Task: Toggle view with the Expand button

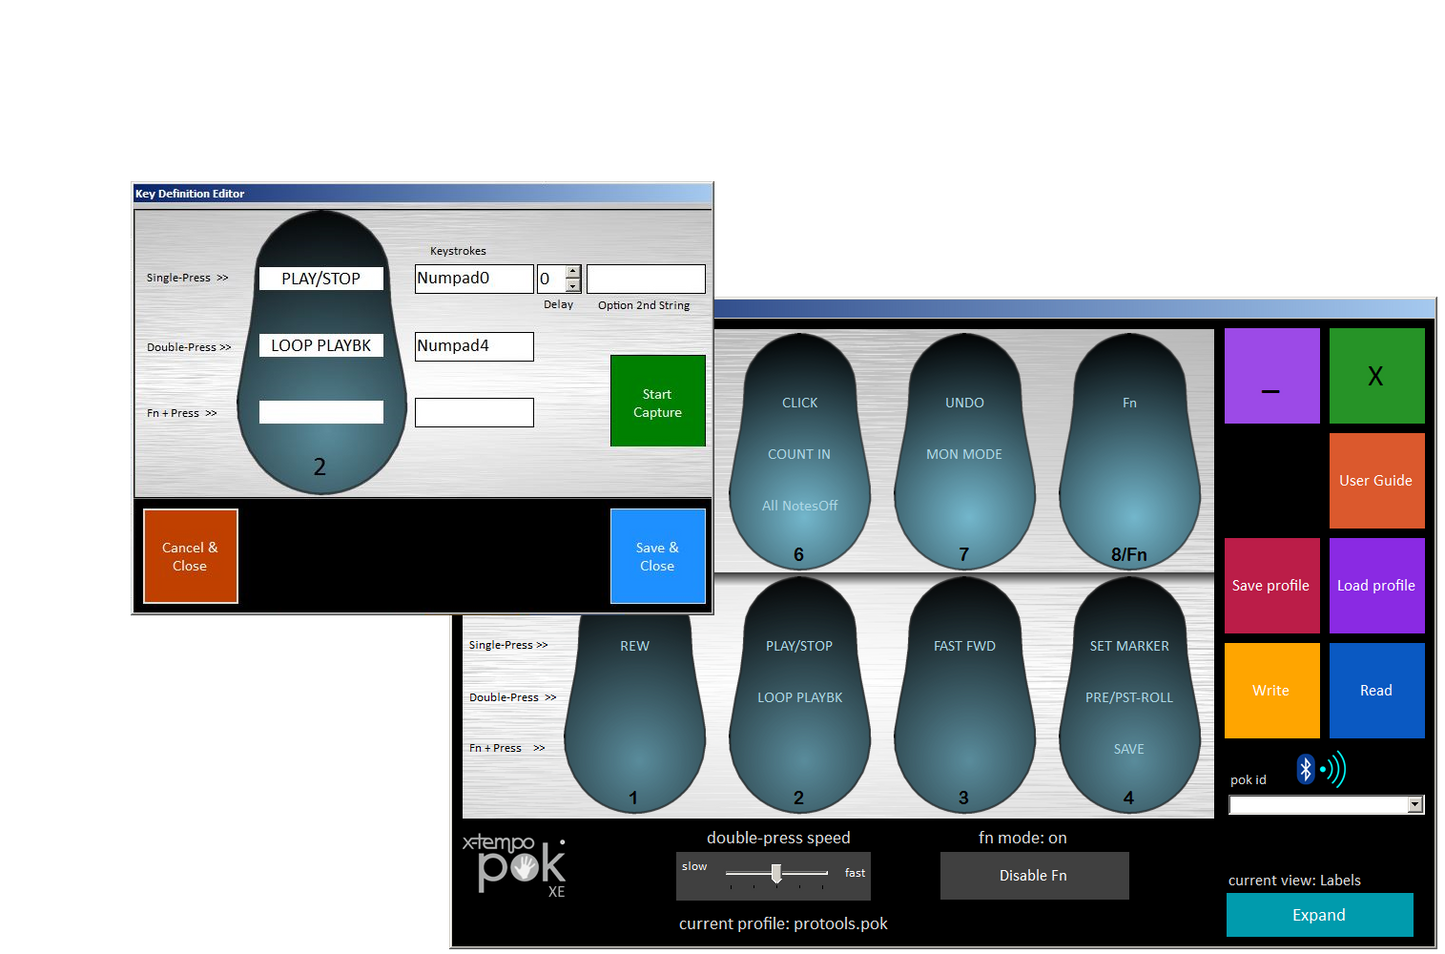Action: [1319, 915]
